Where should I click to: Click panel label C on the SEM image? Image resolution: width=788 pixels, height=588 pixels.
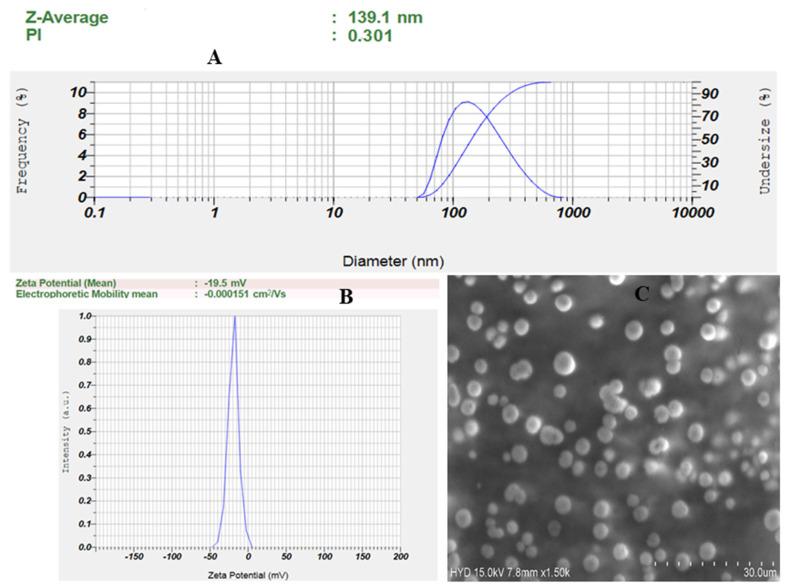pos(642,294)
